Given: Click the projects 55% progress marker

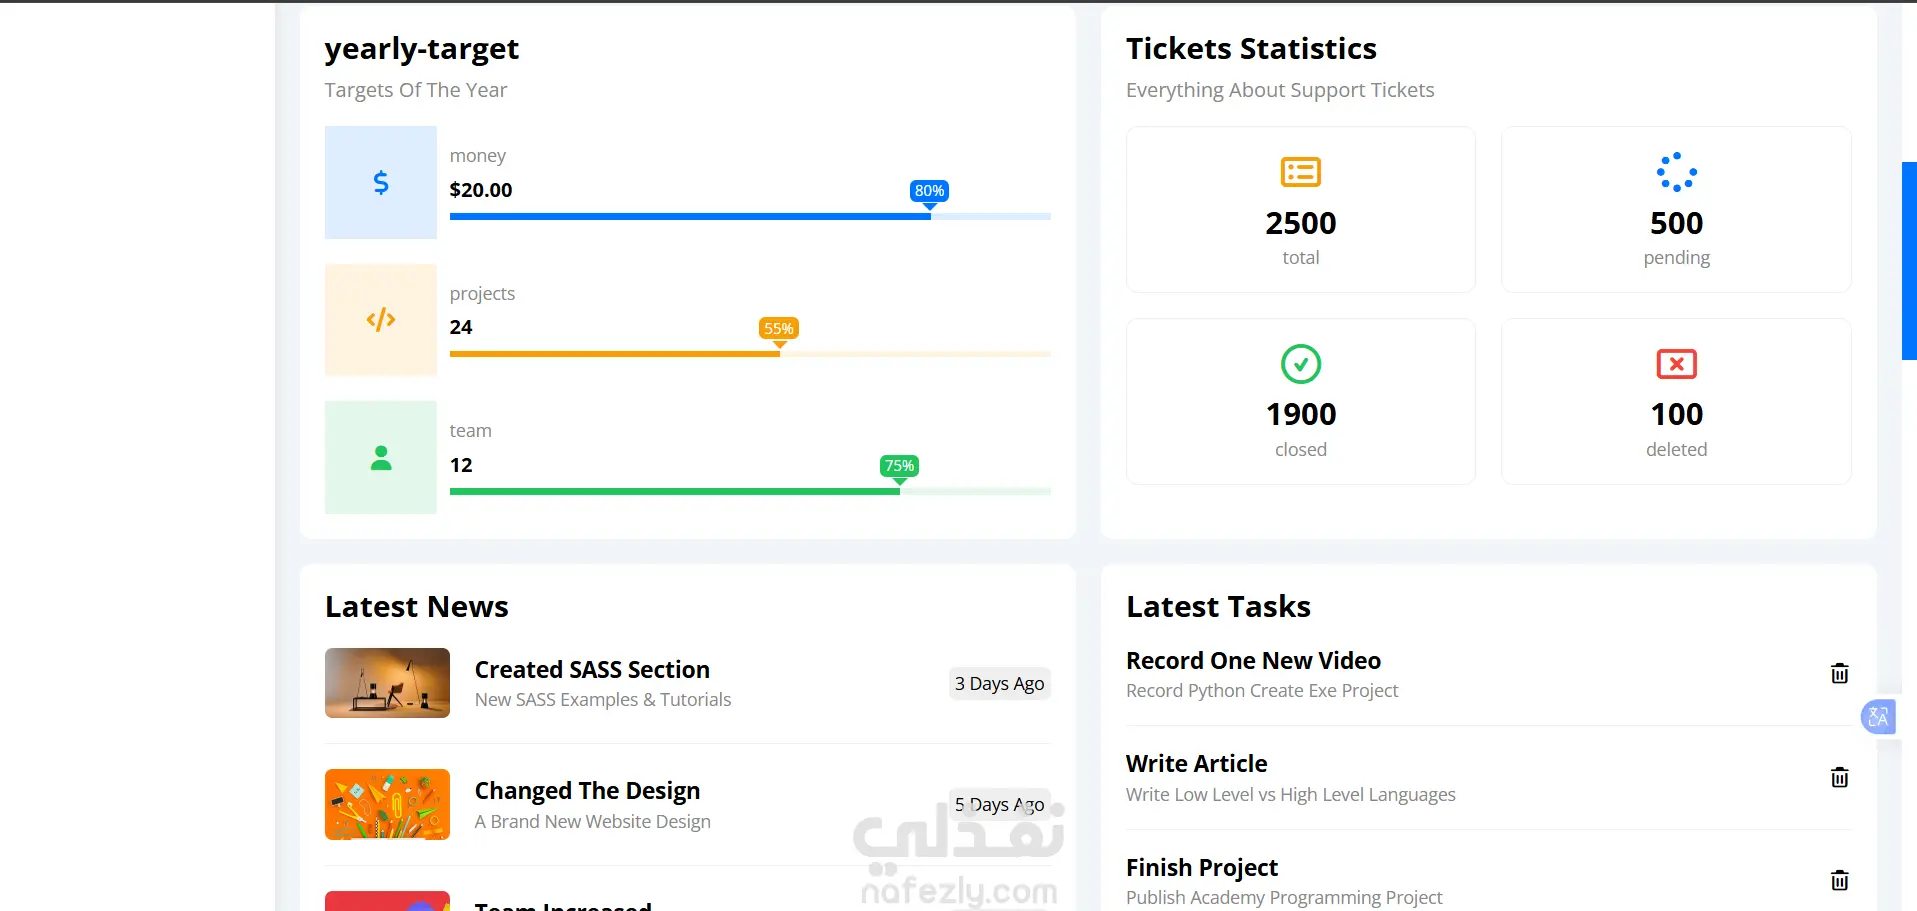Looking at the screenshot, I should [779, 329].
